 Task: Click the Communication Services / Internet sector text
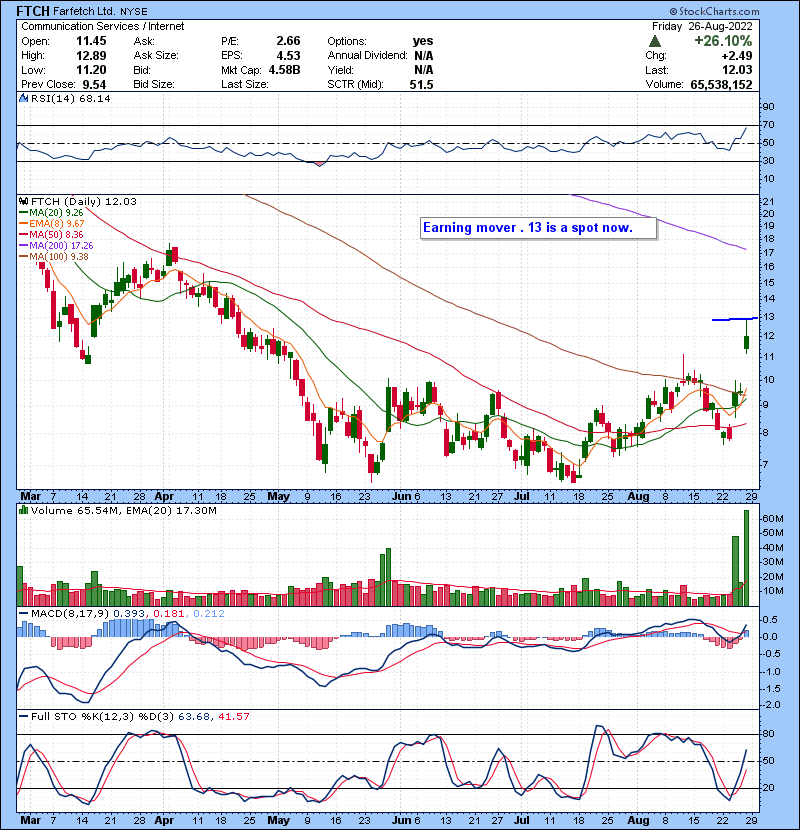point(103,26)
